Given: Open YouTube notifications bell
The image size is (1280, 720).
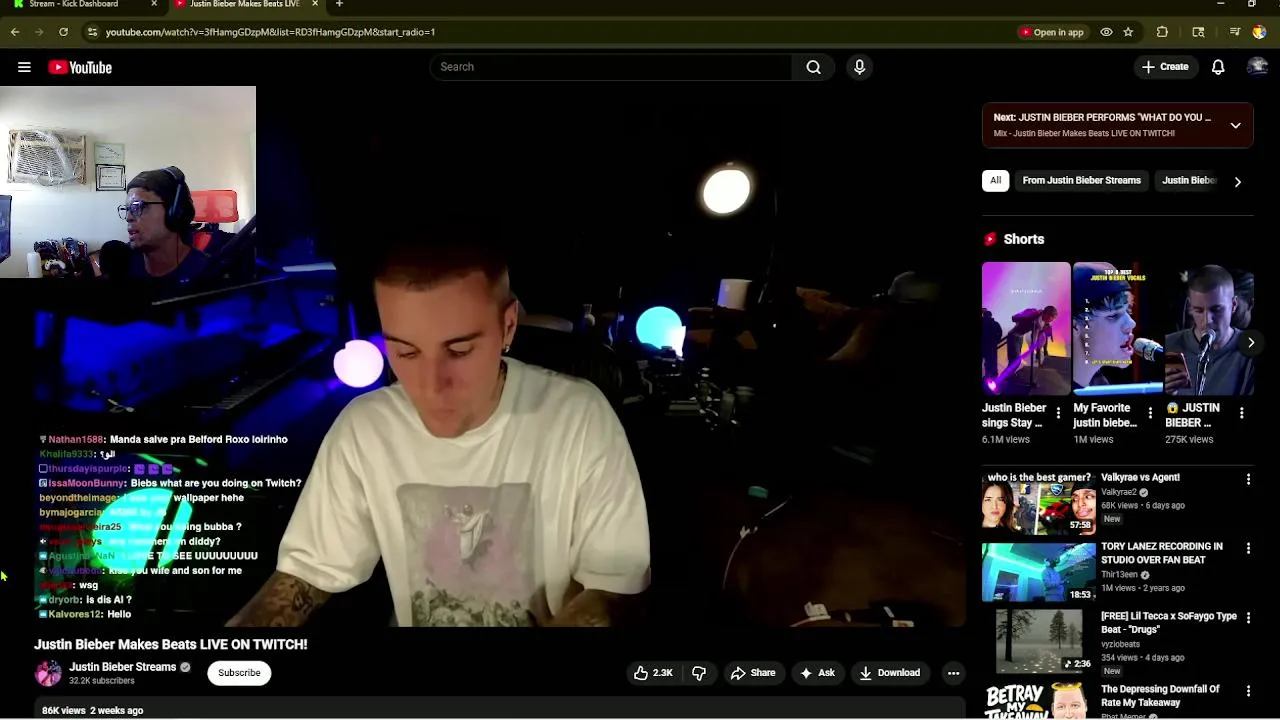Looking at the screenshot, I should click(1218, 67).
